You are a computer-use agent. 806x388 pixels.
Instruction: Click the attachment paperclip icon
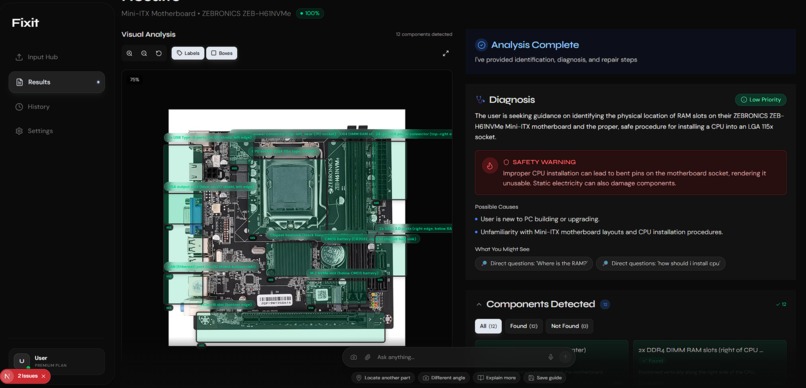point(368,357)
